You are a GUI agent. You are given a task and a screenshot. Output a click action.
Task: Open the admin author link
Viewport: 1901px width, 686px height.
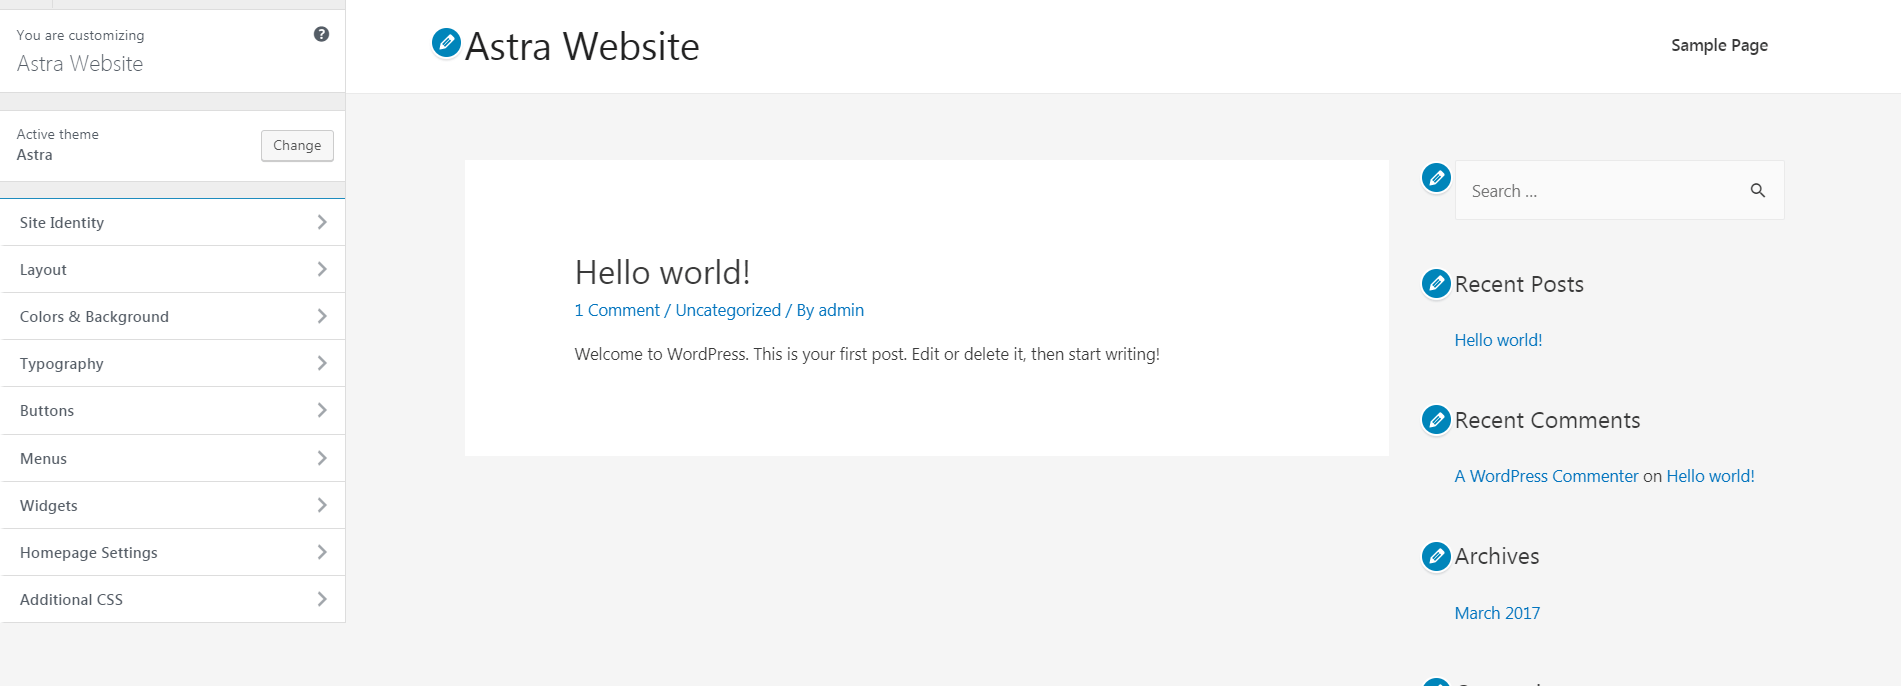[841, 310]
